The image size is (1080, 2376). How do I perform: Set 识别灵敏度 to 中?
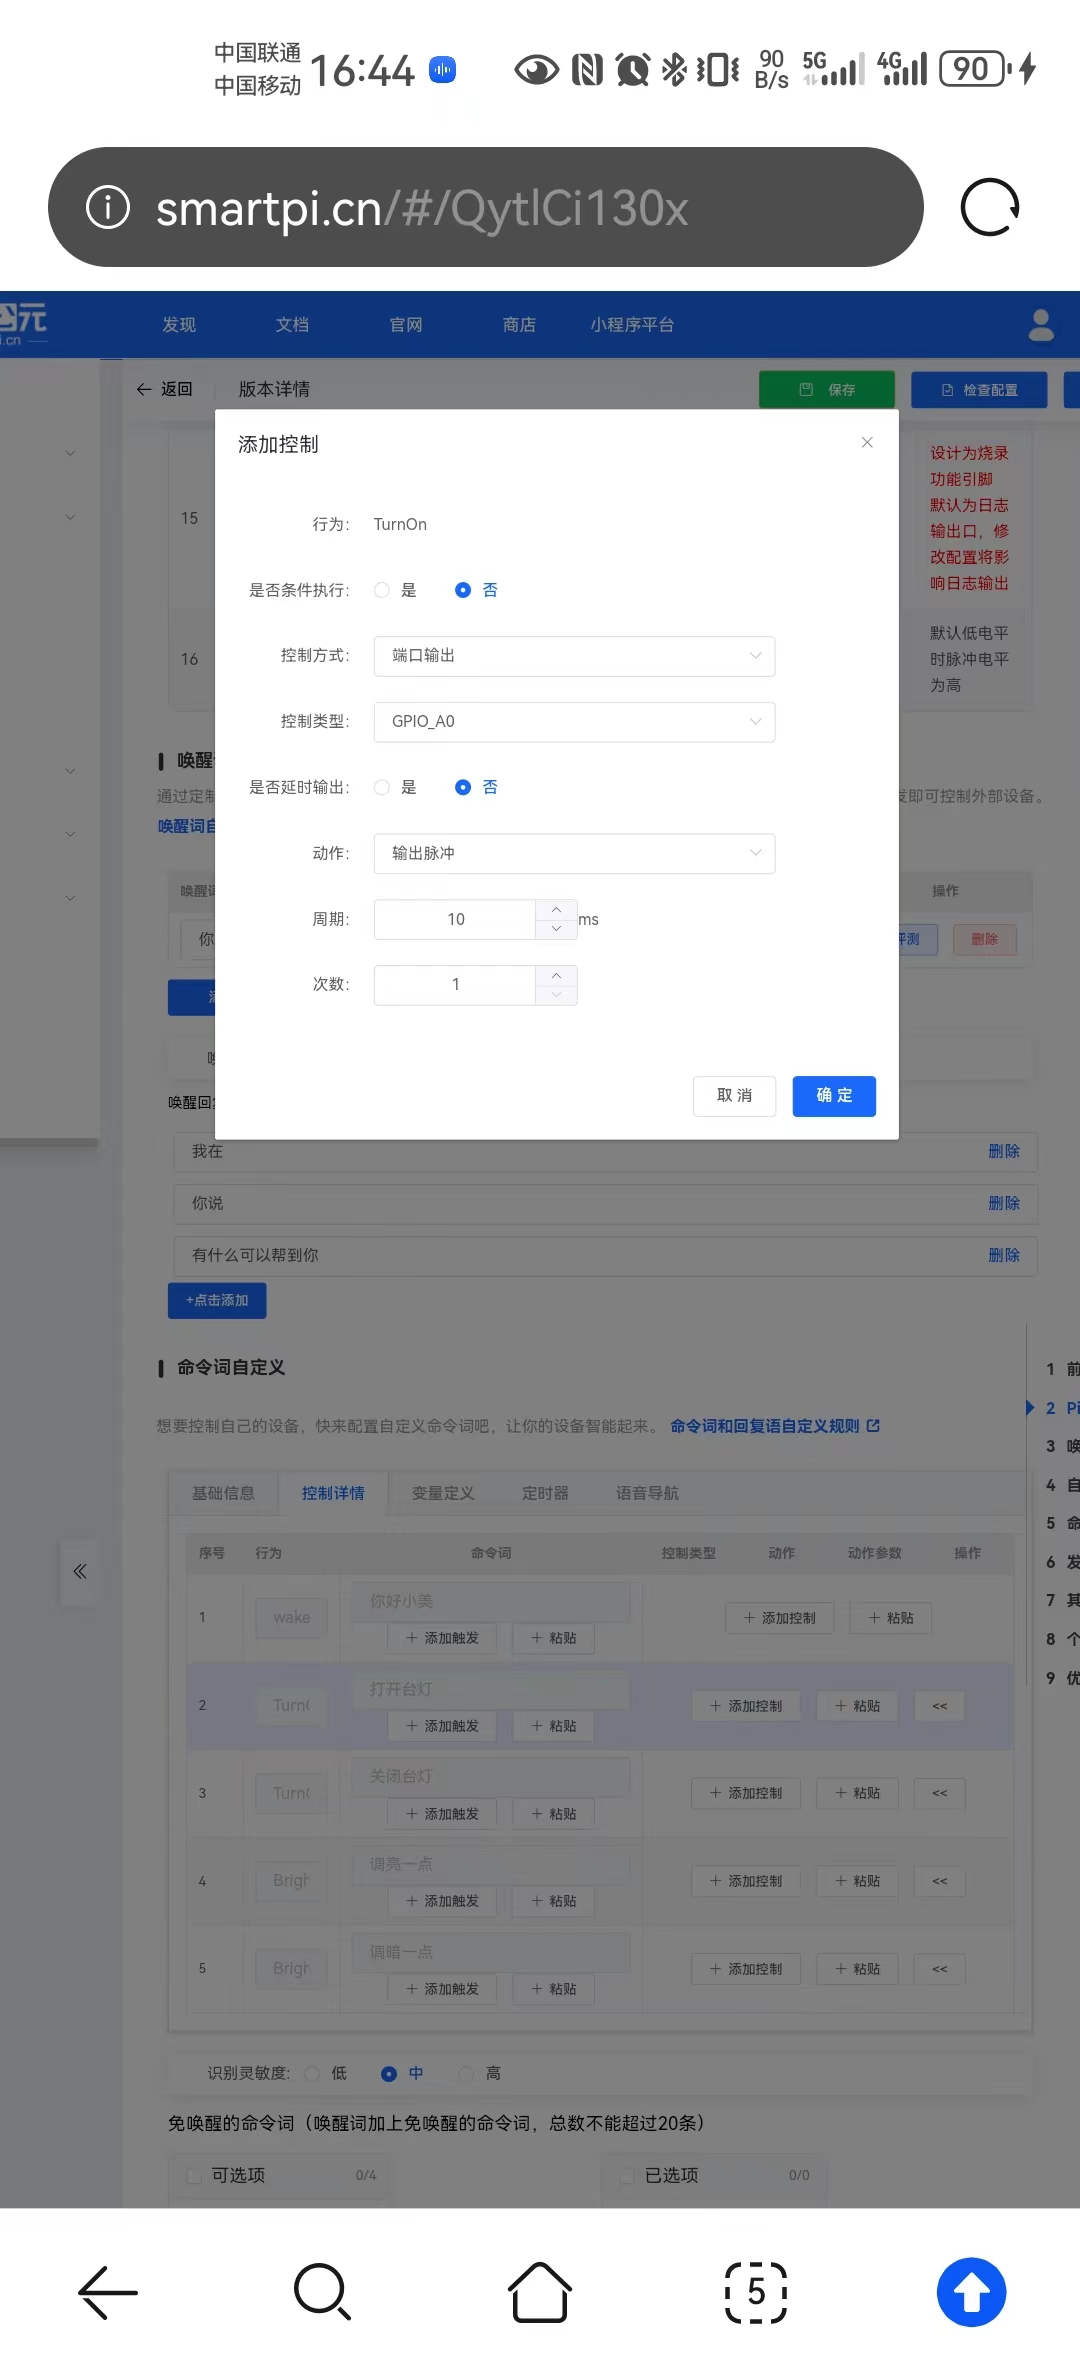[389, 2073]
